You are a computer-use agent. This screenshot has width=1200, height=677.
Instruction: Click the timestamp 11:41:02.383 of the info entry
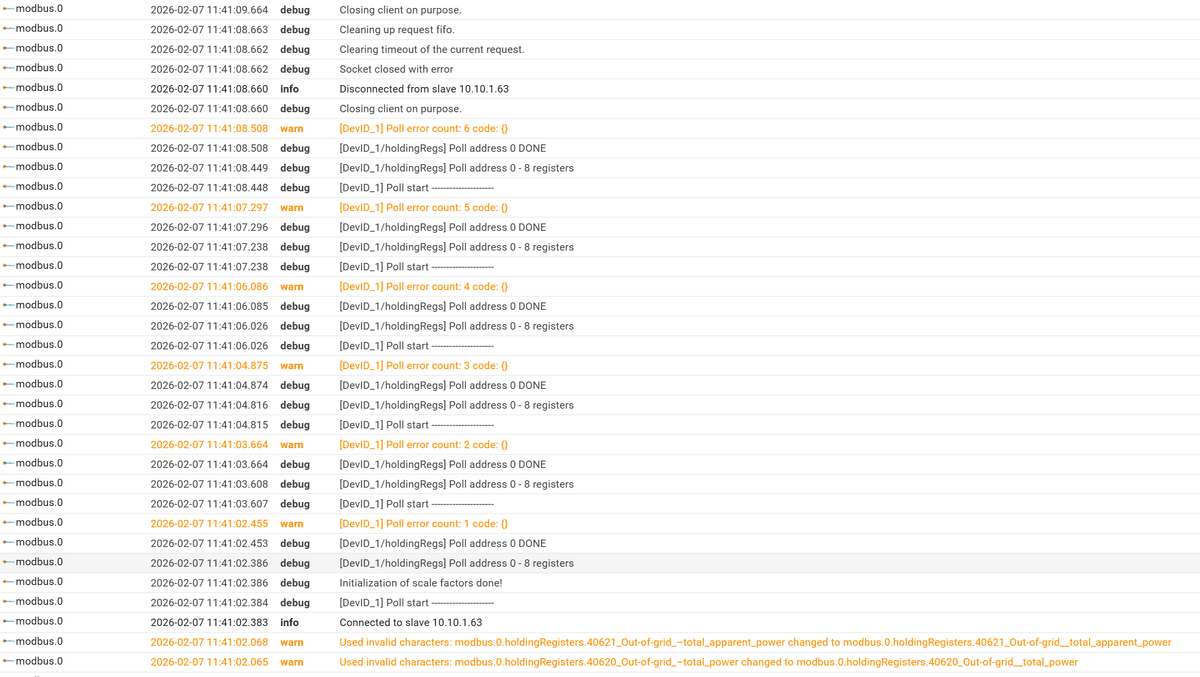coord(209,622)
